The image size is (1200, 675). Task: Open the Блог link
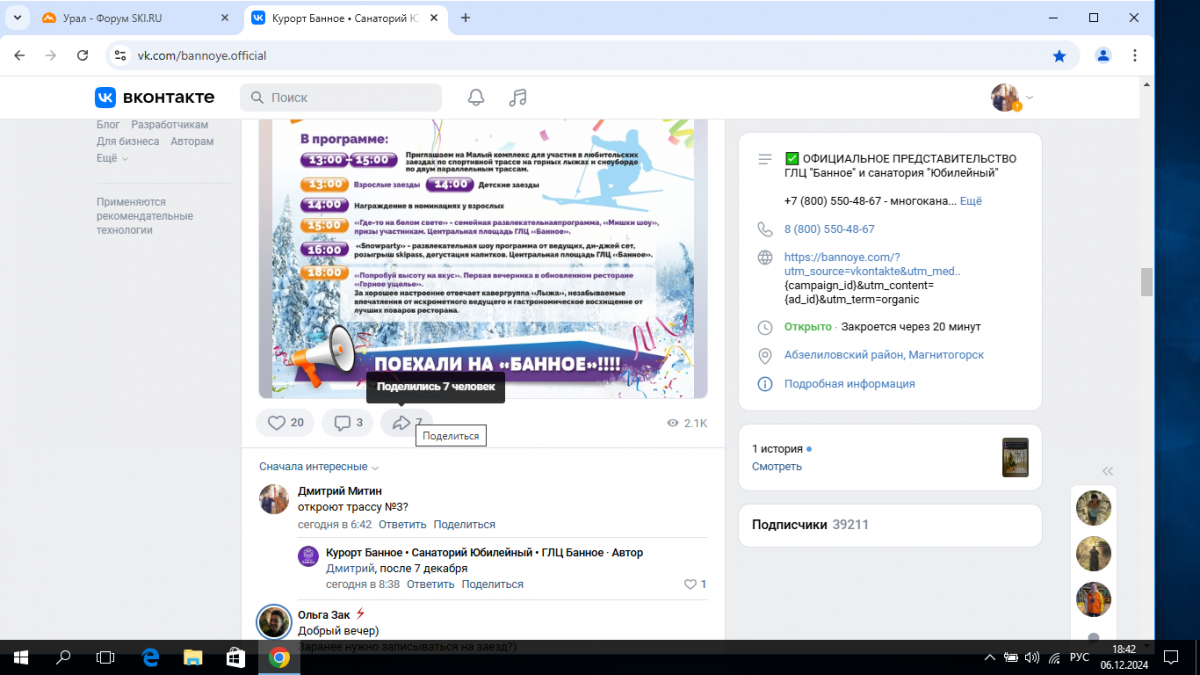(108, 125)
